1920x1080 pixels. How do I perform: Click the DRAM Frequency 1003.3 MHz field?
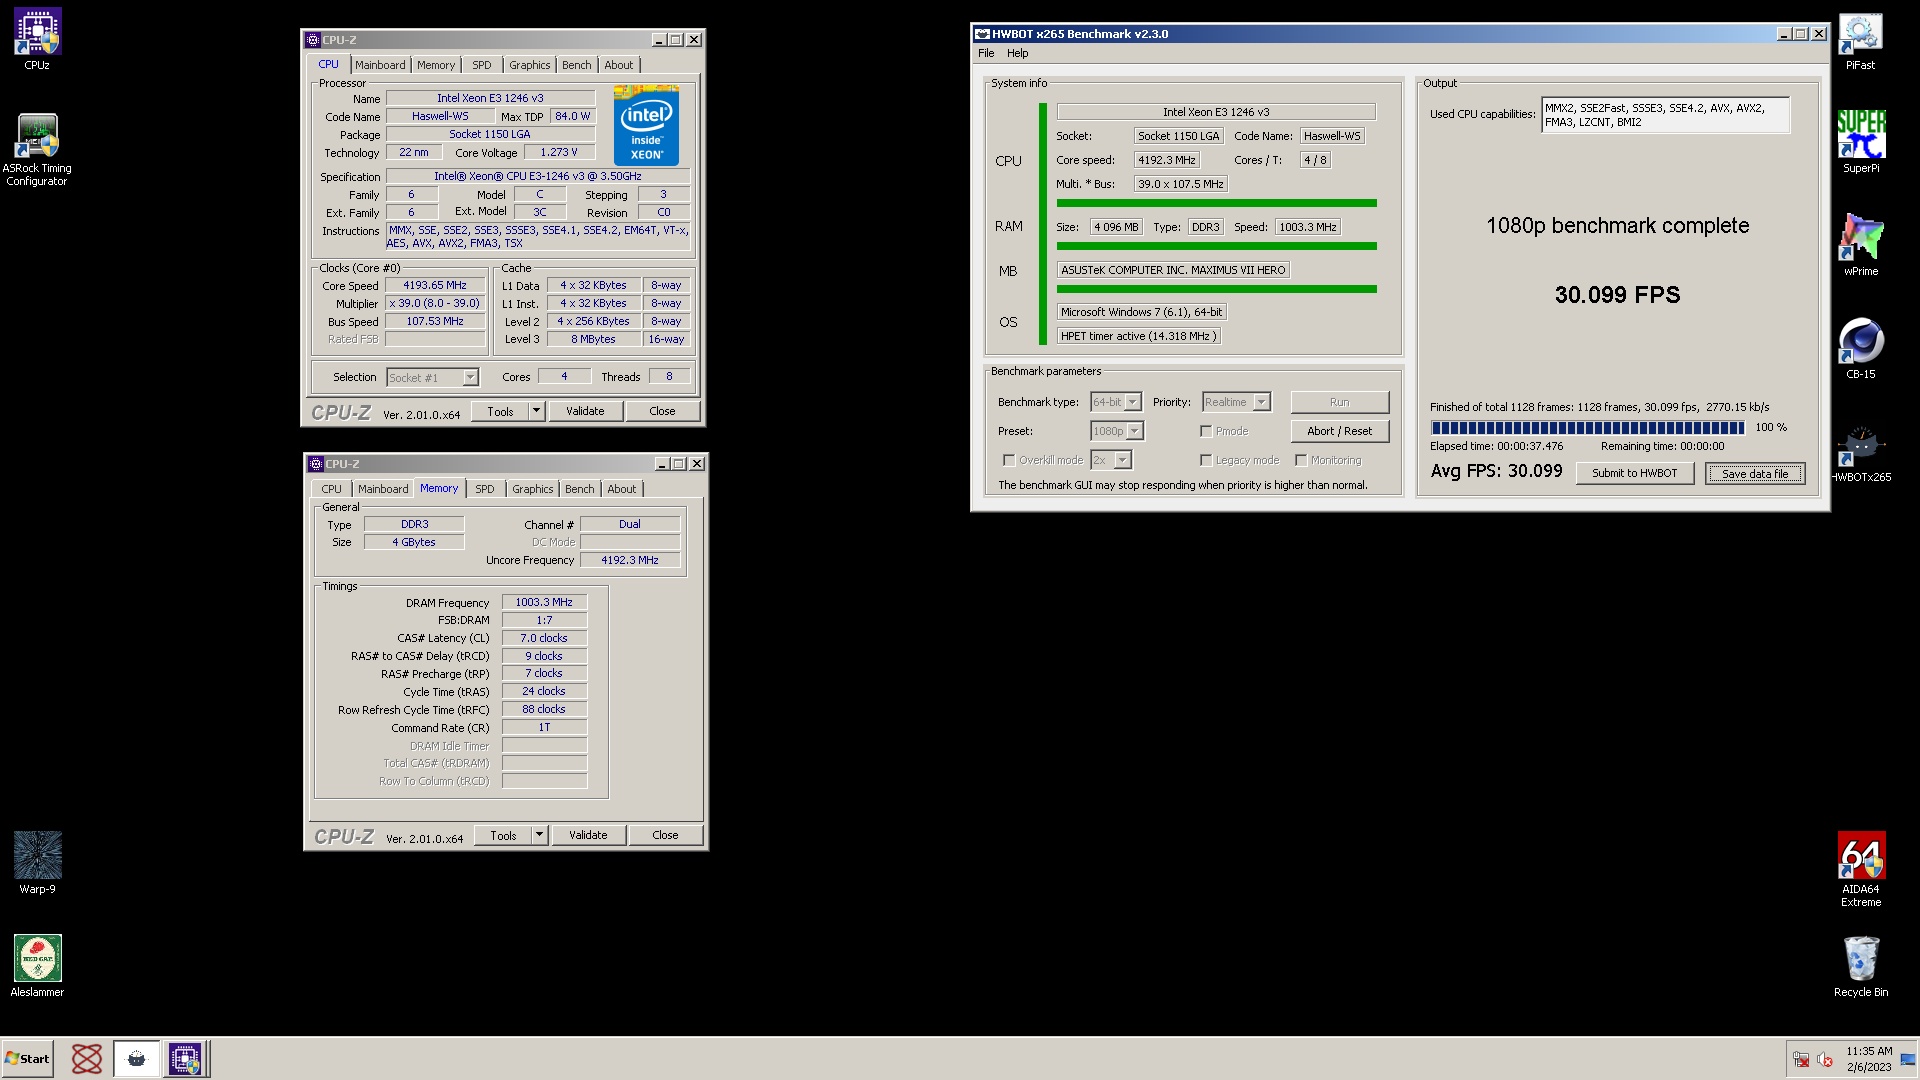(x=544, y=602)
